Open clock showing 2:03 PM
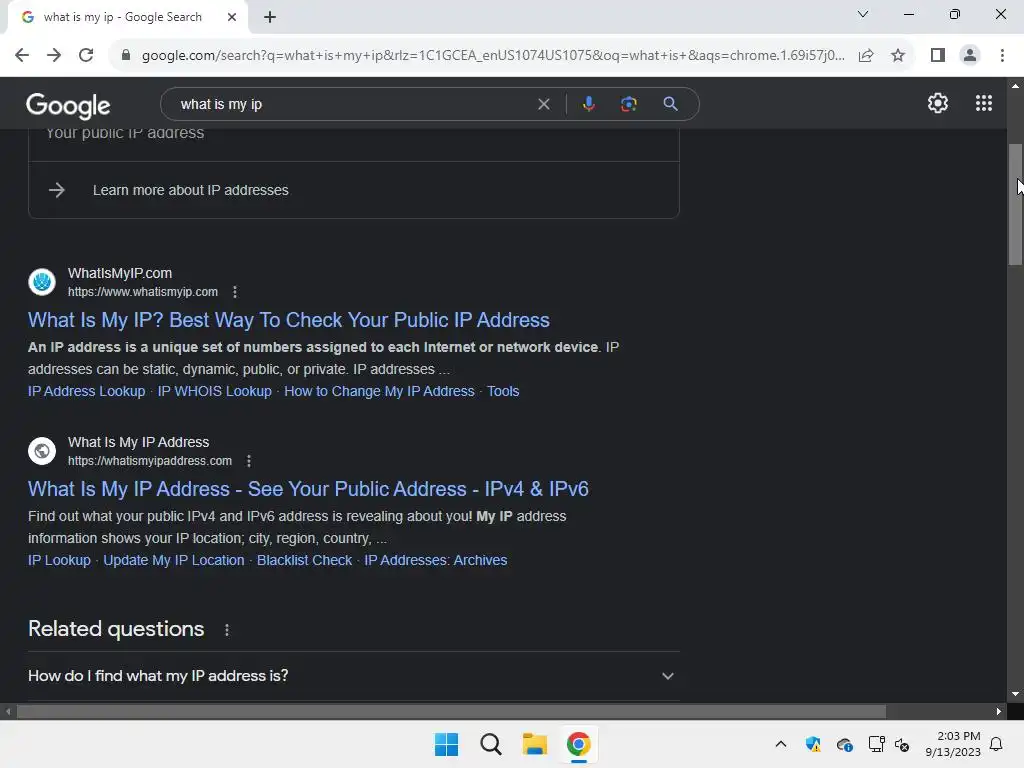Screen dimensions: 1024x768 click(x=953, y=744)
